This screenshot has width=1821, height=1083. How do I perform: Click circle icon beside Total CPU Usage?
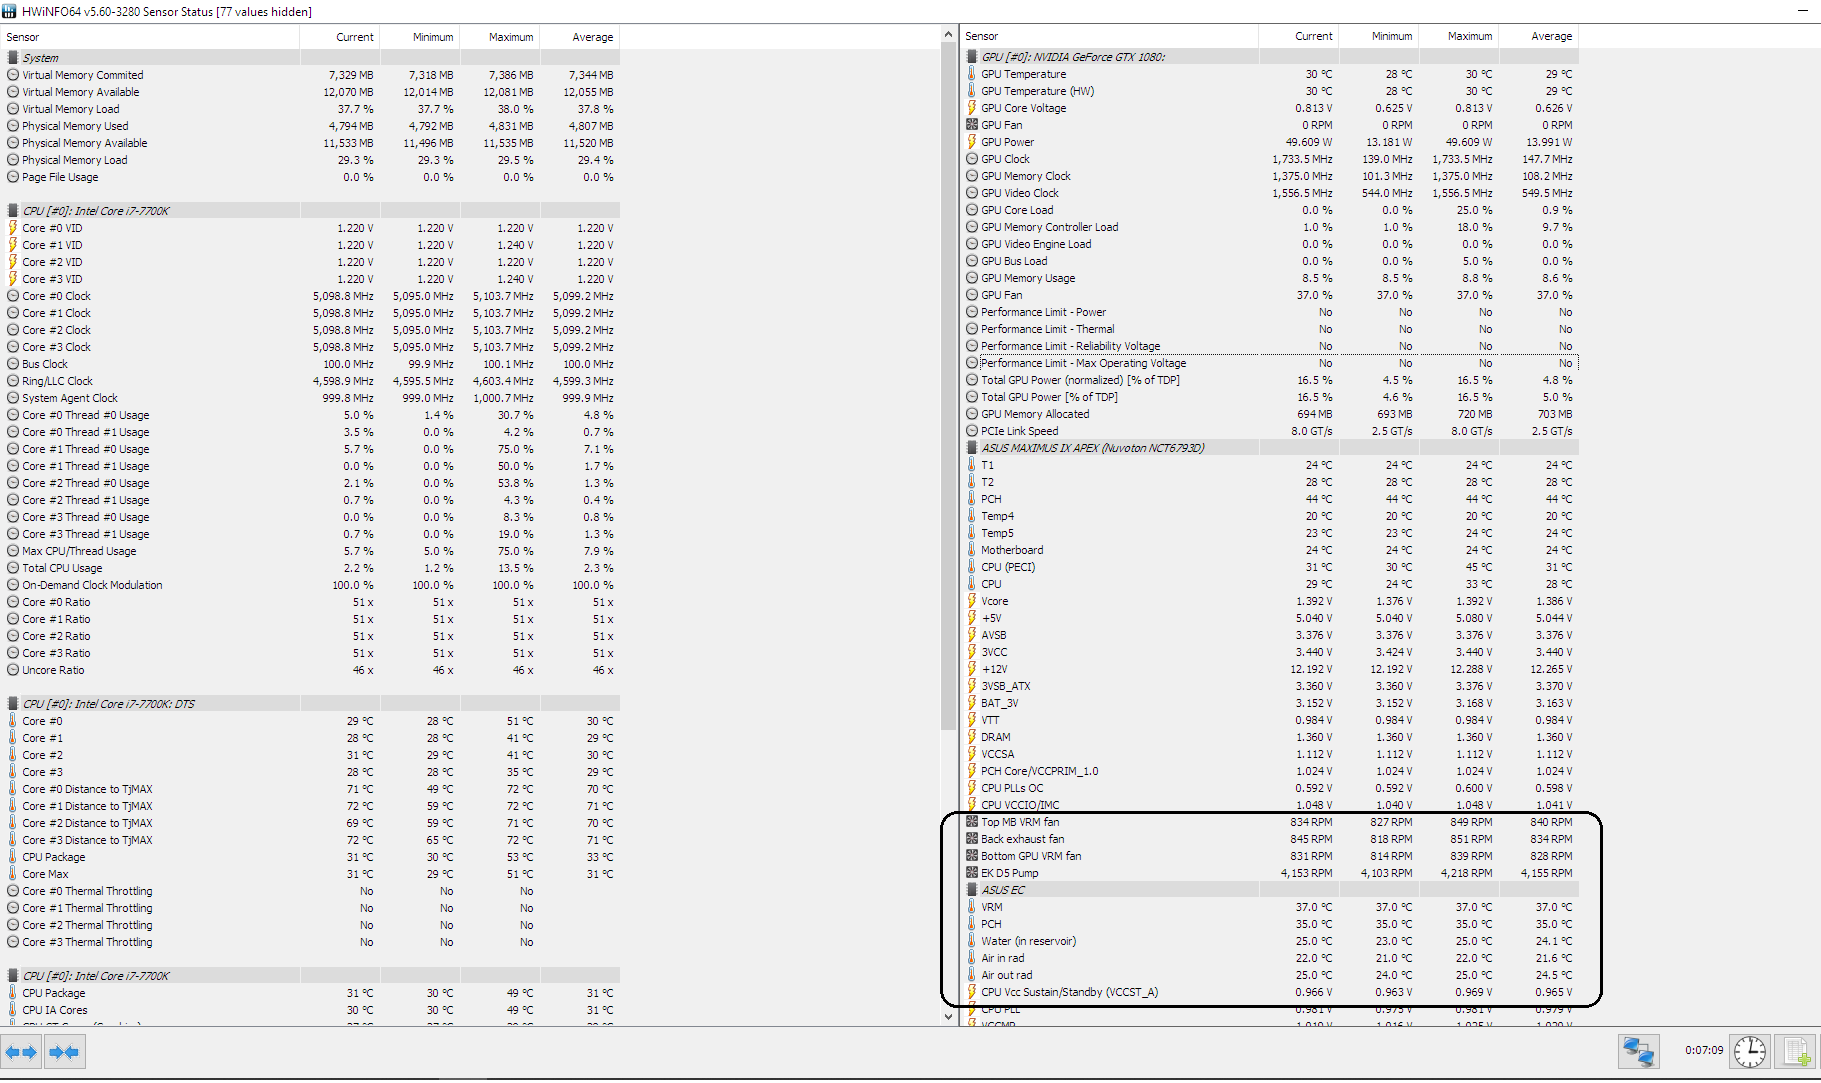(x=13, y=568)
